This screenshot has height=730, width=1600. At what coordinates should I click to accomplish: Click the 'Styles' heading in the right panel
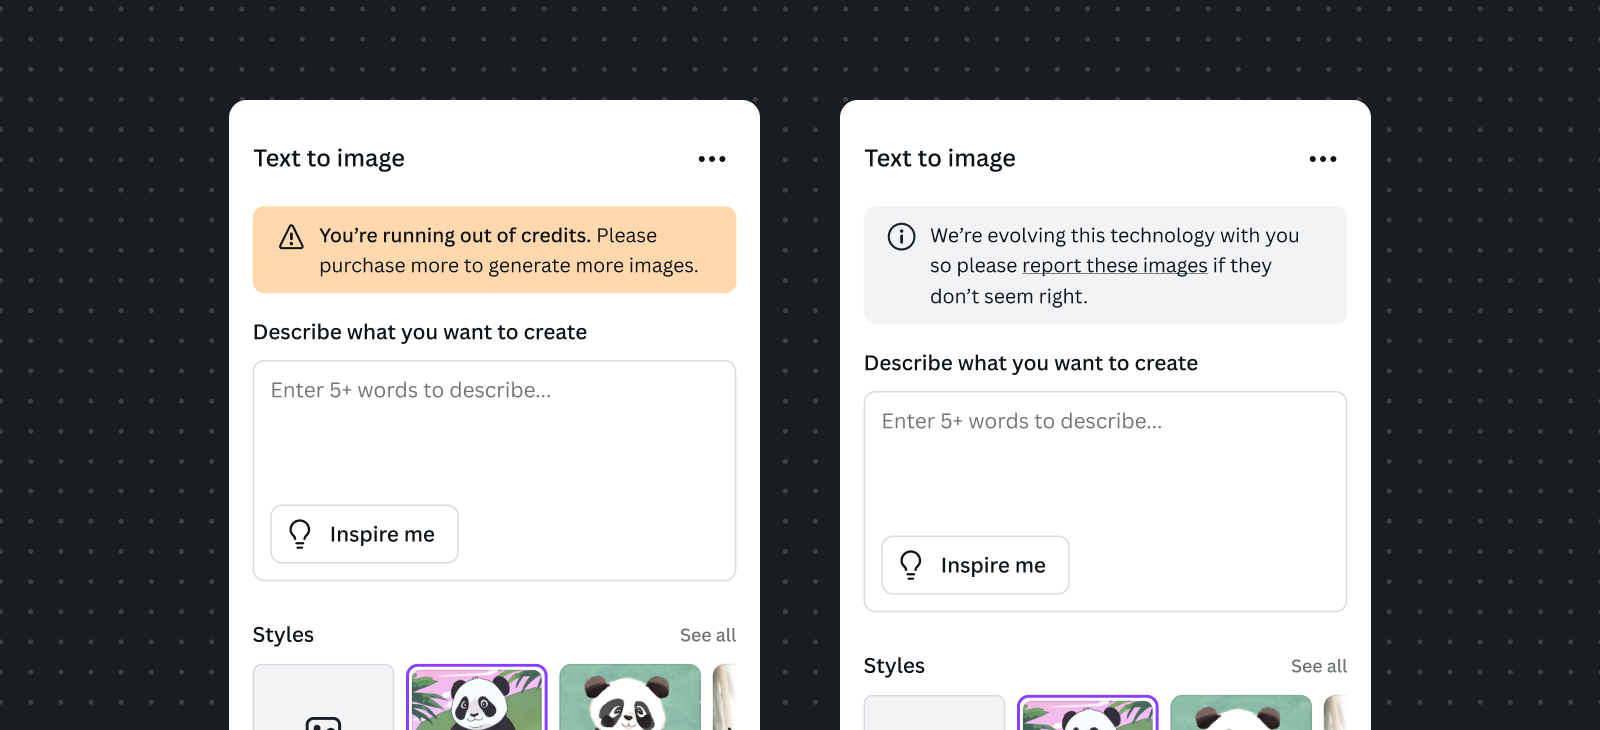pos(894,666)
